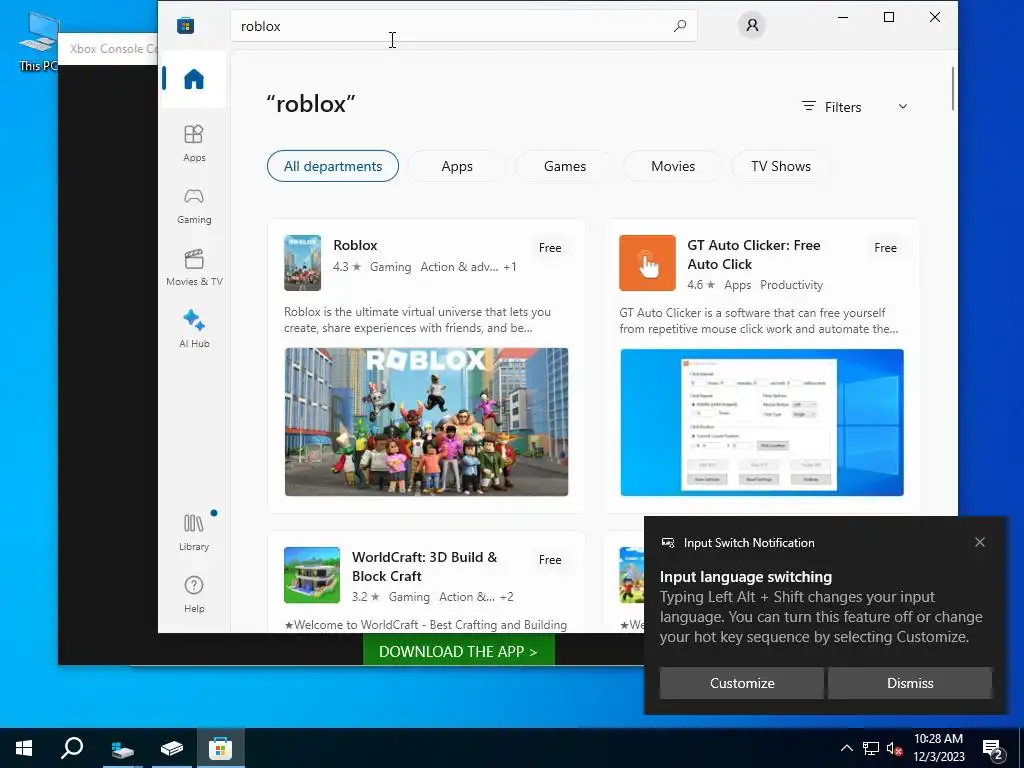Click the store vertical scrollbar
The width and height of the screenshot is (1024, 768).
point(953,88)
